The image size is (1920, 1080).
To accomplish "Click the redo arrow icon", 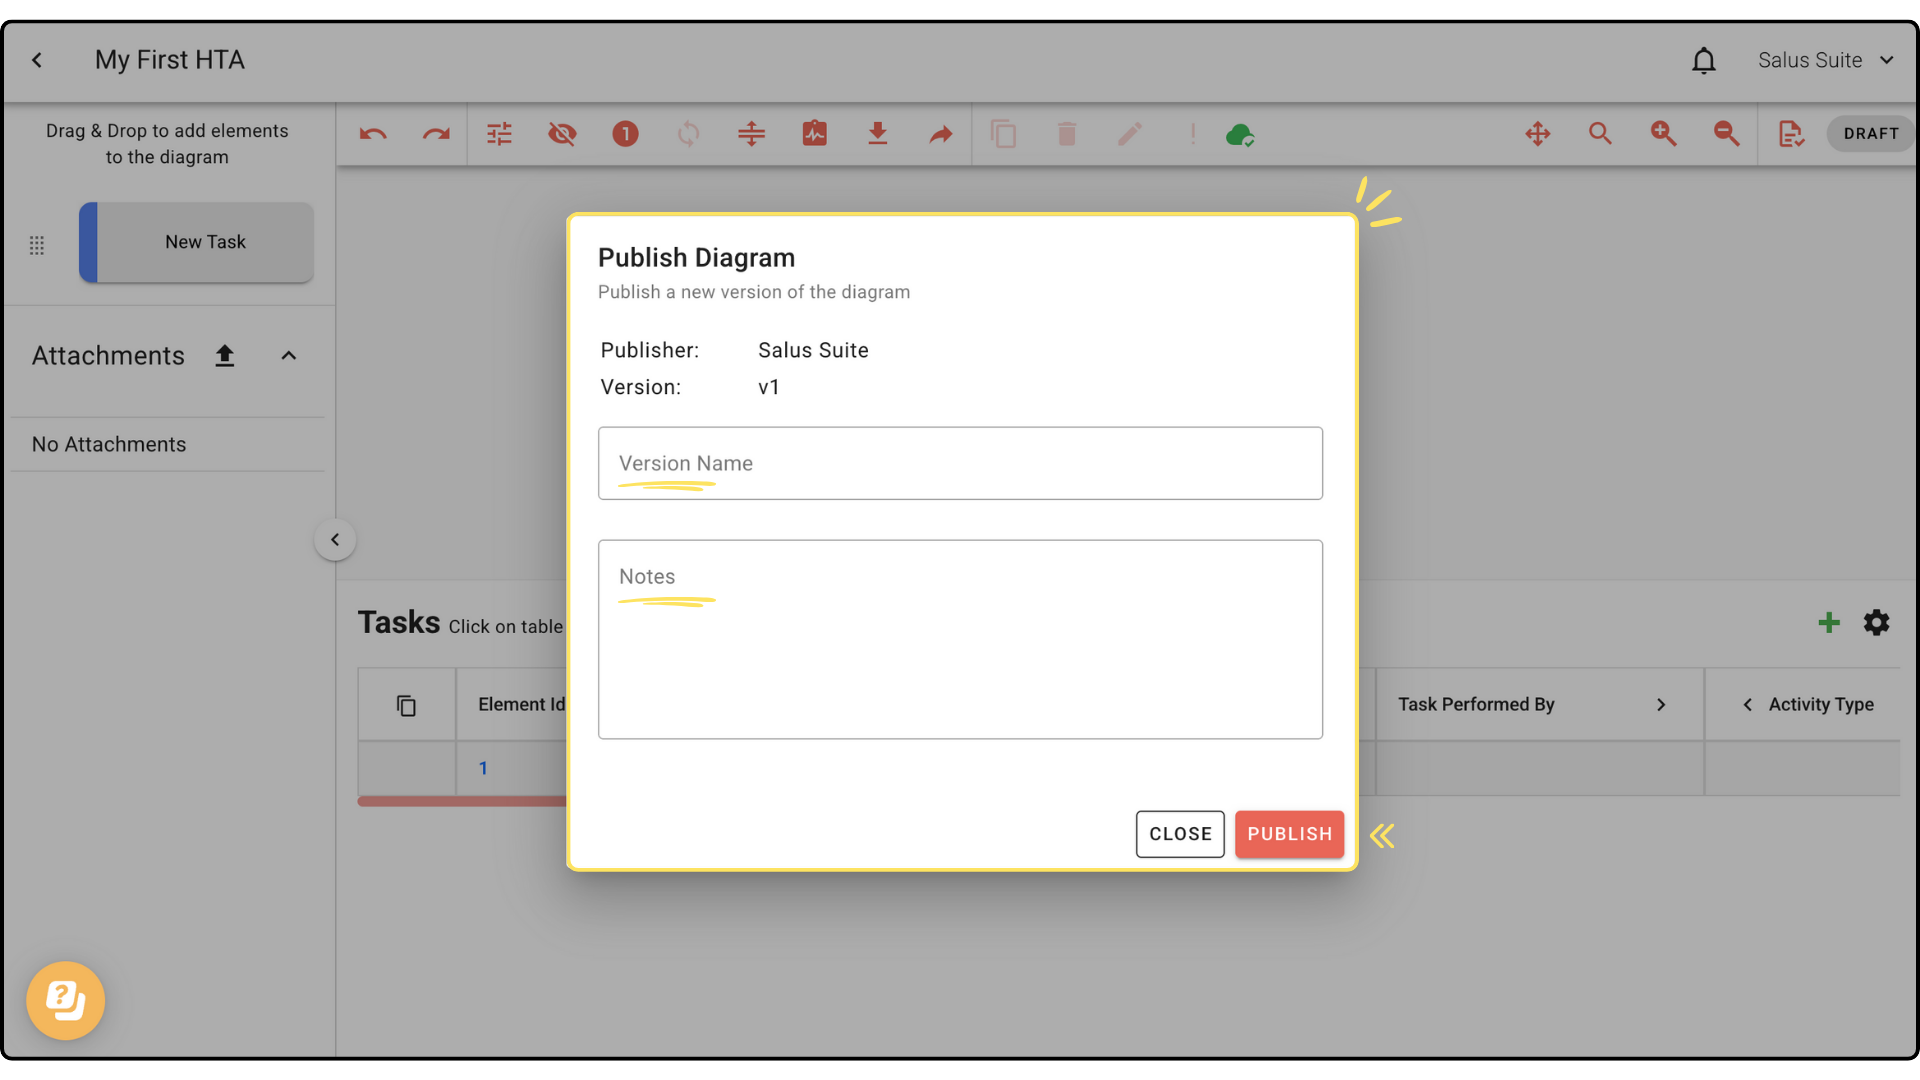I will (x=436, y=134).
